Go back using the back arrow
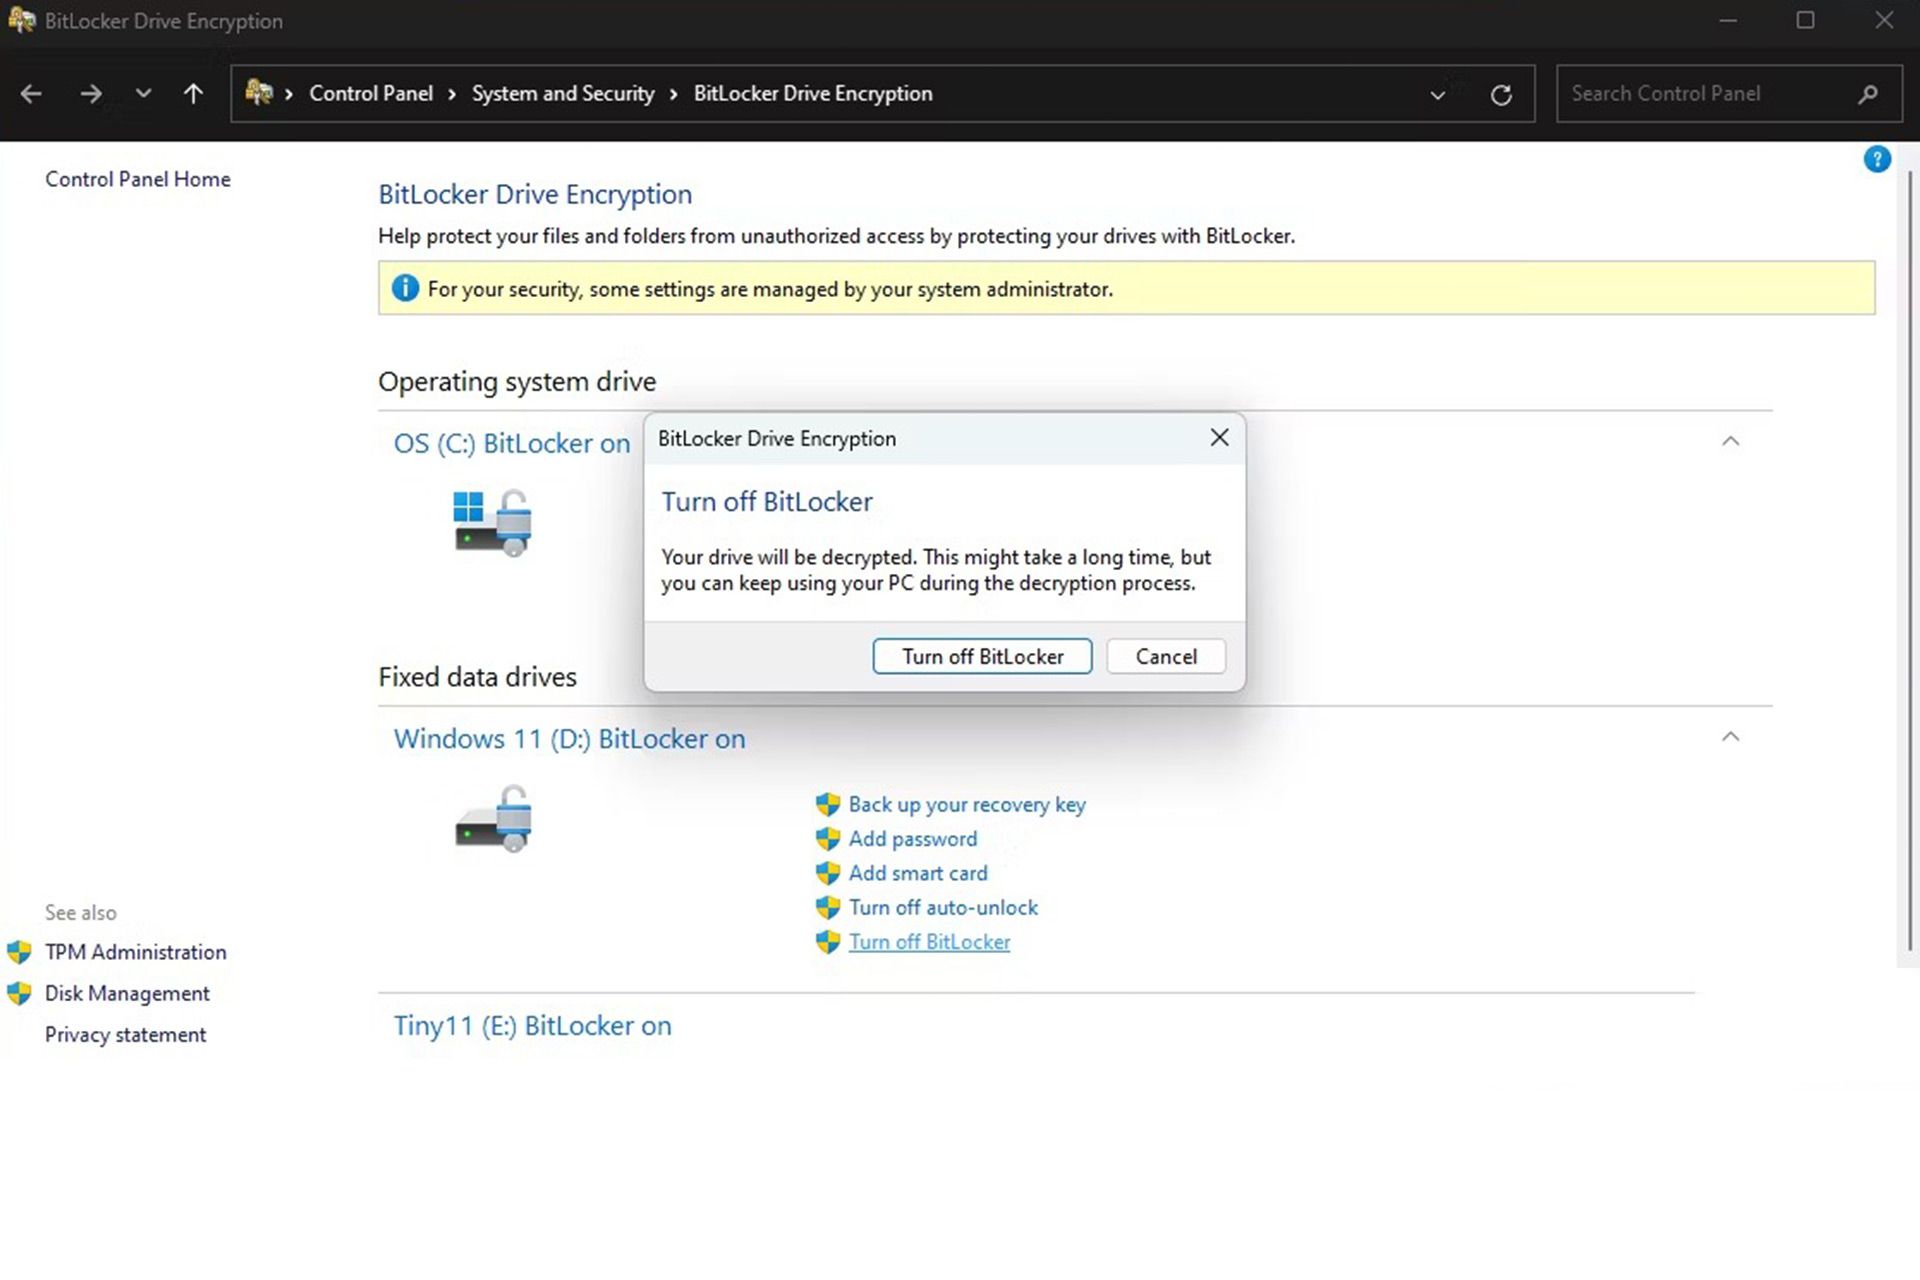Image resolution: width=1920 pixels, height=1280 pixels. point(31,94)
